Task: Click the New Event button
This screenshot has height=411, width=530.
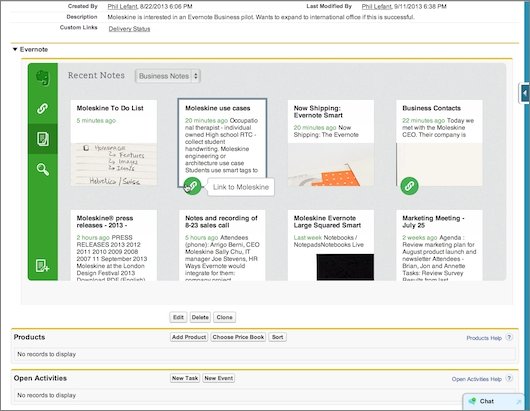Action: point(219,378)
